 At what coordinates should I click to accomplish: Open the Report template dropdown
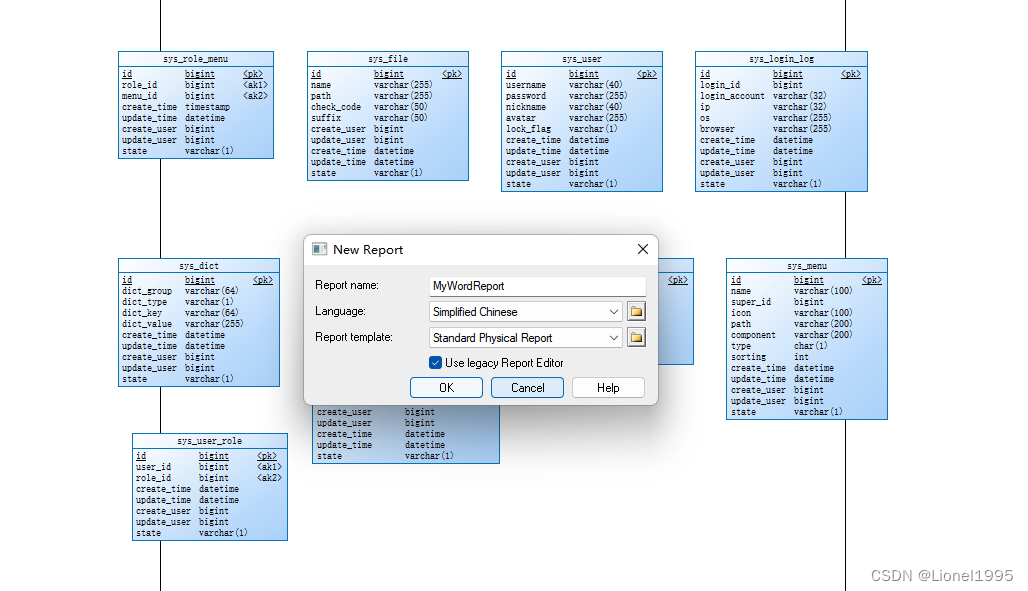pyautogui.click(x=614, y=338)
